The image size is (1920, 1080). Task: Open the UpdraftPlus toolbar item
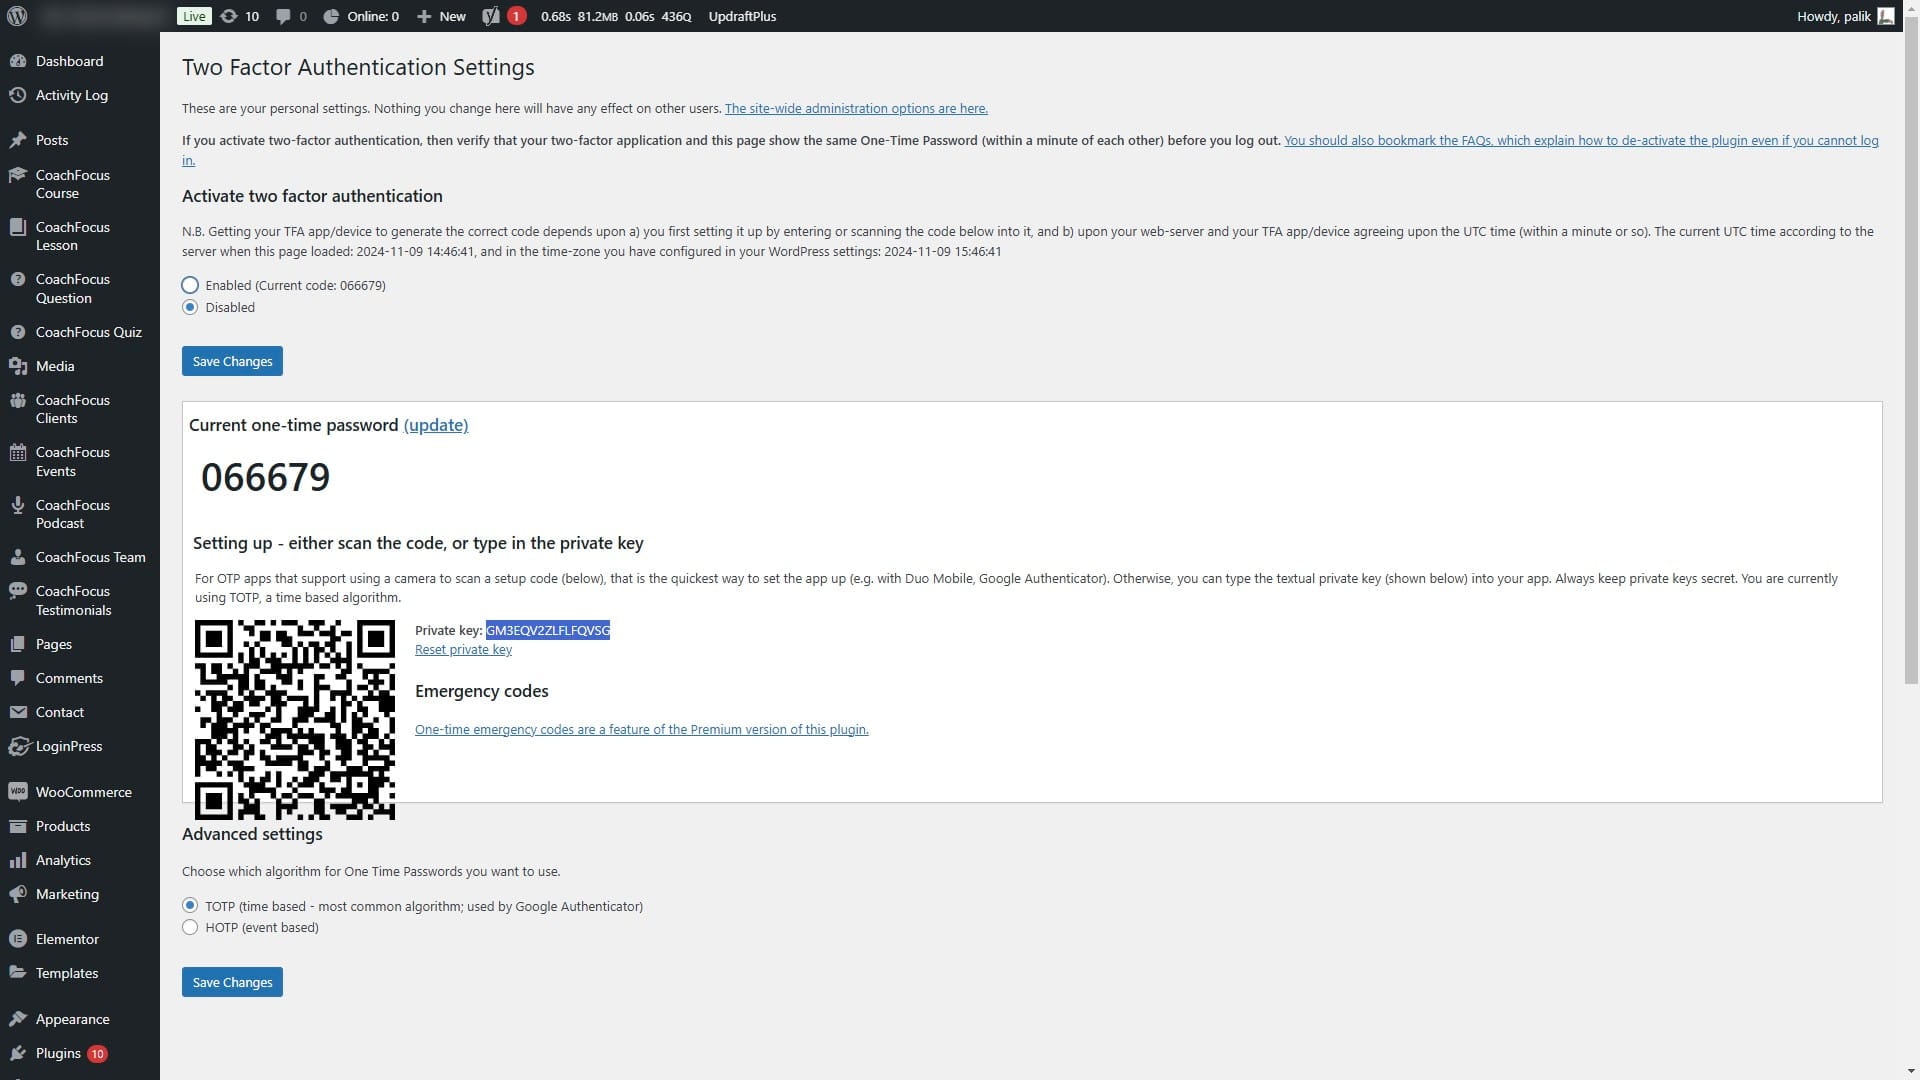(741, 16)
